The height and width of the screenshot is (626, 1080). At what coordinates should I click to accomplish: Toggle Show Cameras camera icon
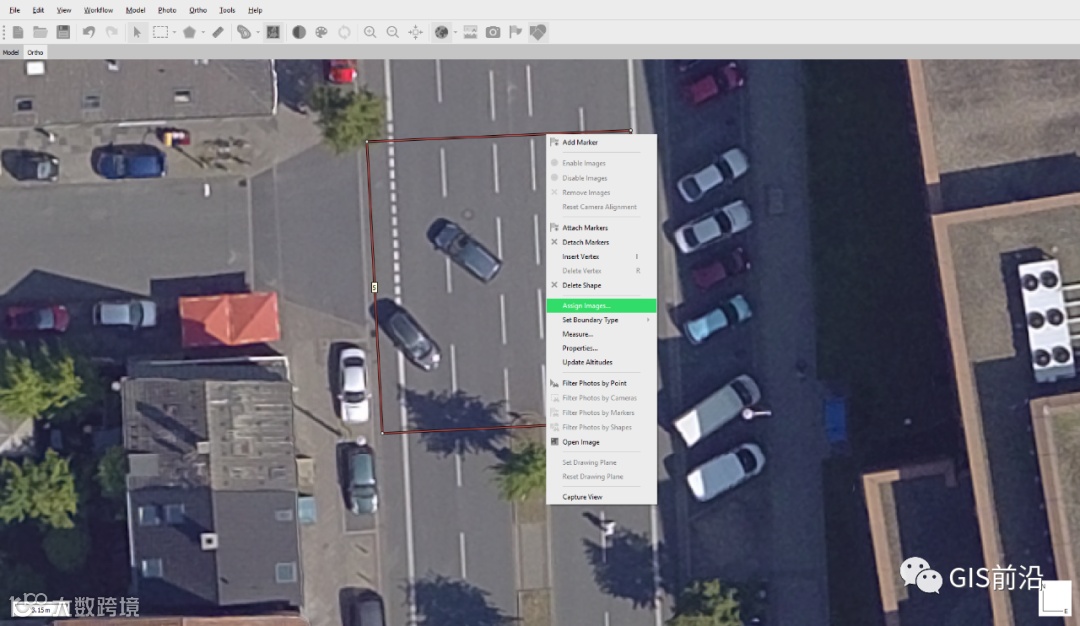493,32
